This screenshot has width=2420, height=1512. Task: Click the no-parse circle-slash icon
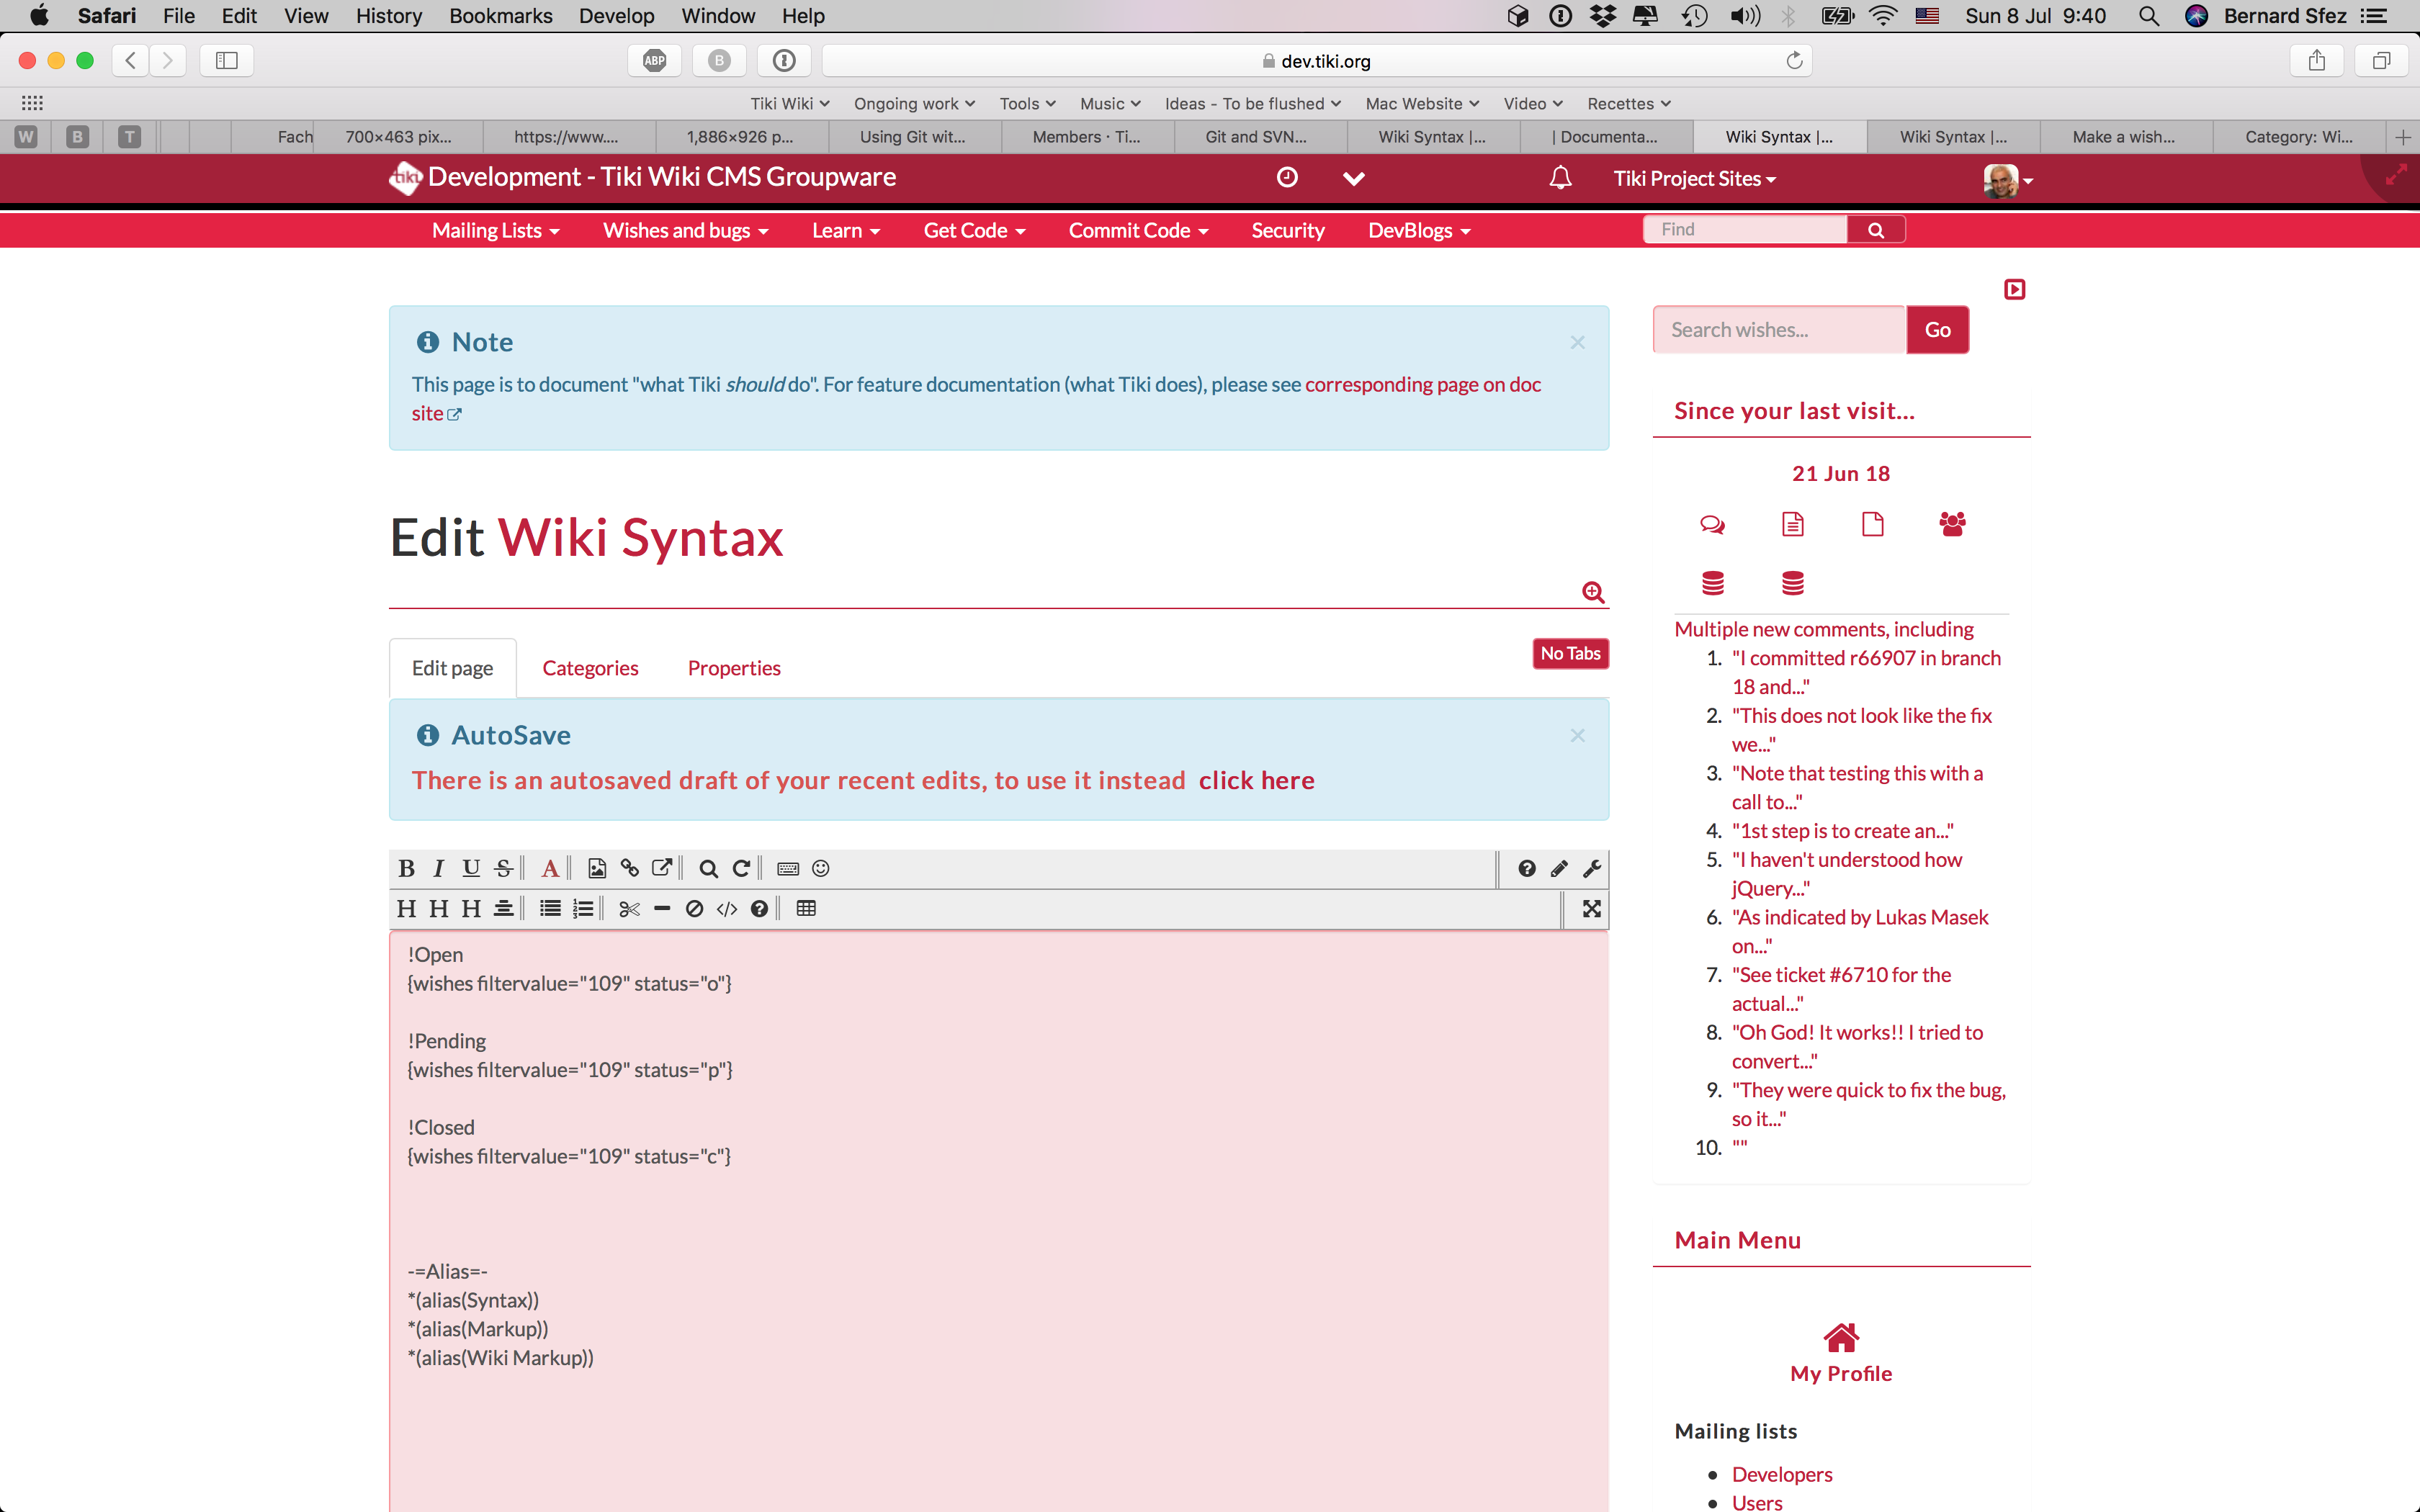(694, 908)
